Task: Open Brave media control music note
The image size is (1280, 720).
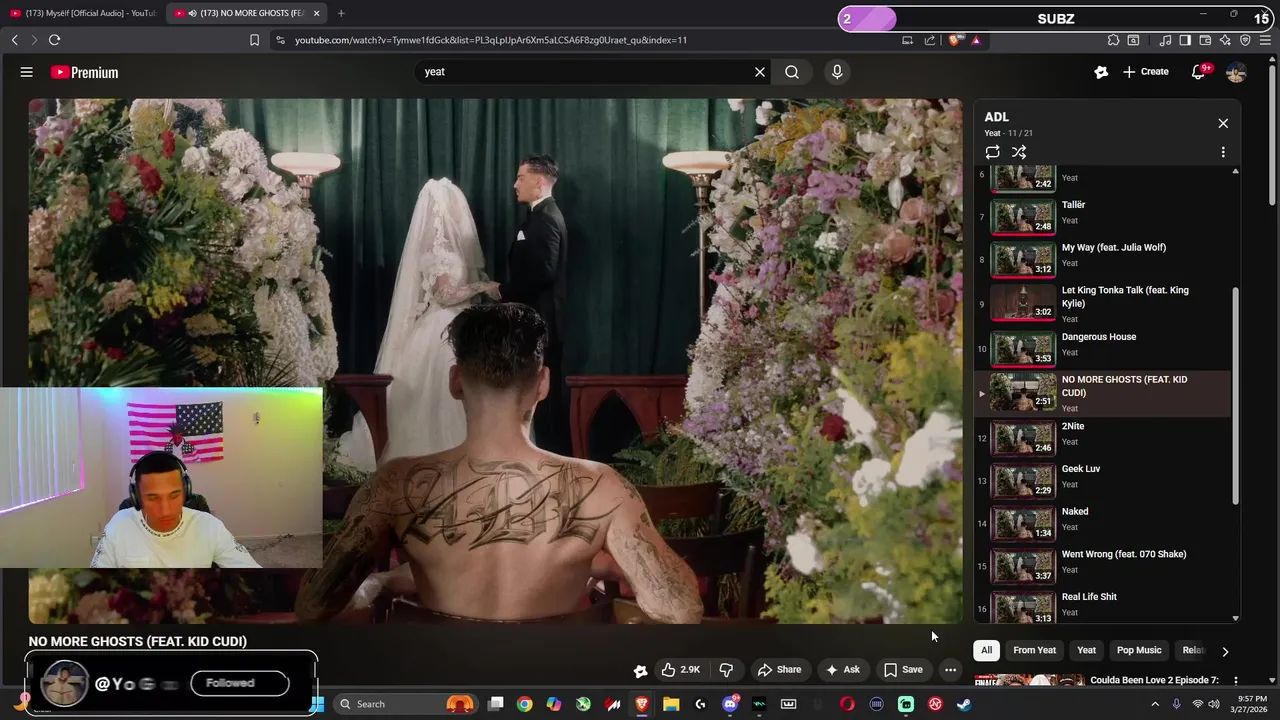Action: [x=1165, y=40]
